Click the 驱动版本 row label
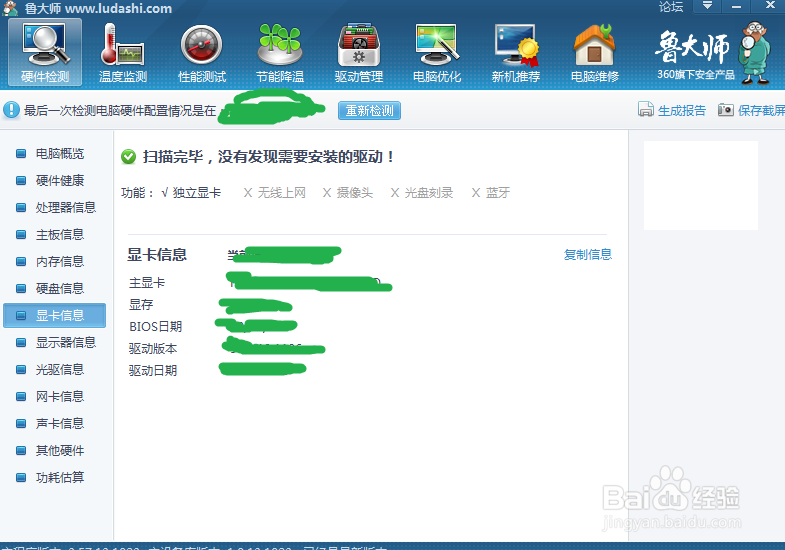Image resolution: width=785 pixels, height=550 pixels. (153, 349)
